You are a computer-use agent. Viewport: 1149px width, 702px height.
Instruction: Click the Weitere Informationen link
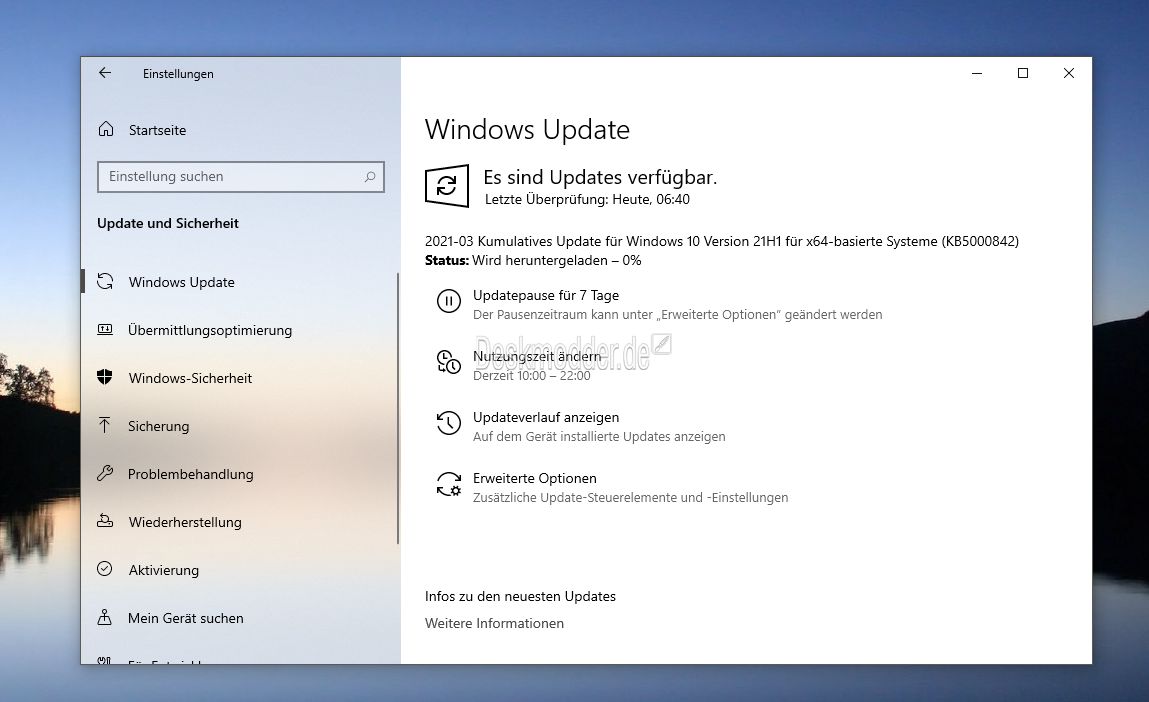pyautogui.click(x=495, y=624)
